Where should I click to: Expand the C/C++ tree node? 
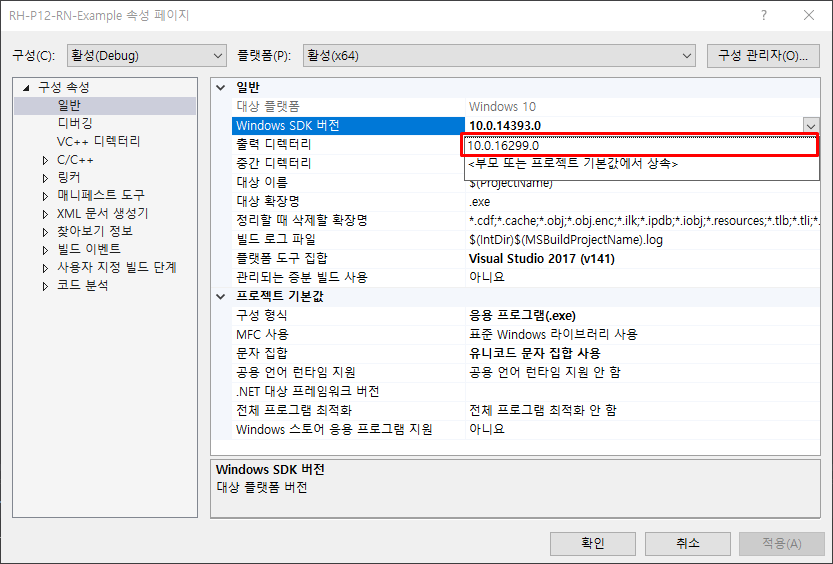coord(45,160)
